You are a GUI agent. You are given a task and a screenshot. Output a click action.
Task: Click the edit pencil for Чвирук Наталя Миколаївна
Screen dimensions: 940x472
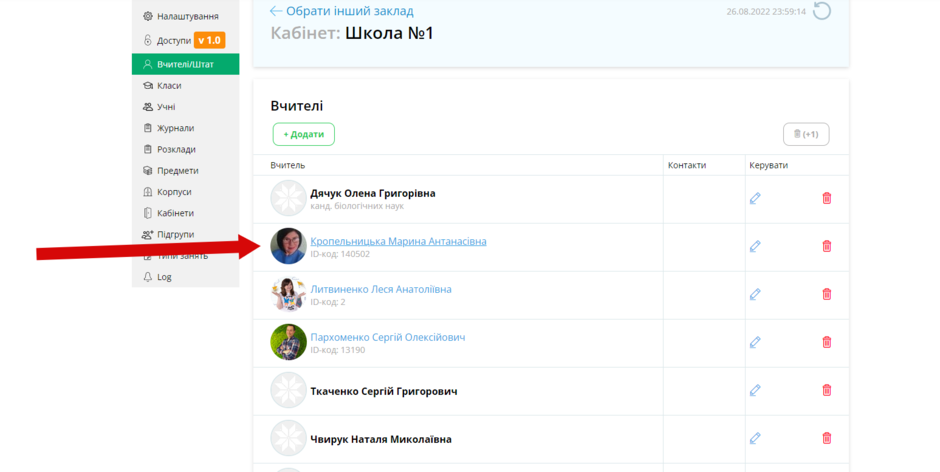(x=755, y=438)
